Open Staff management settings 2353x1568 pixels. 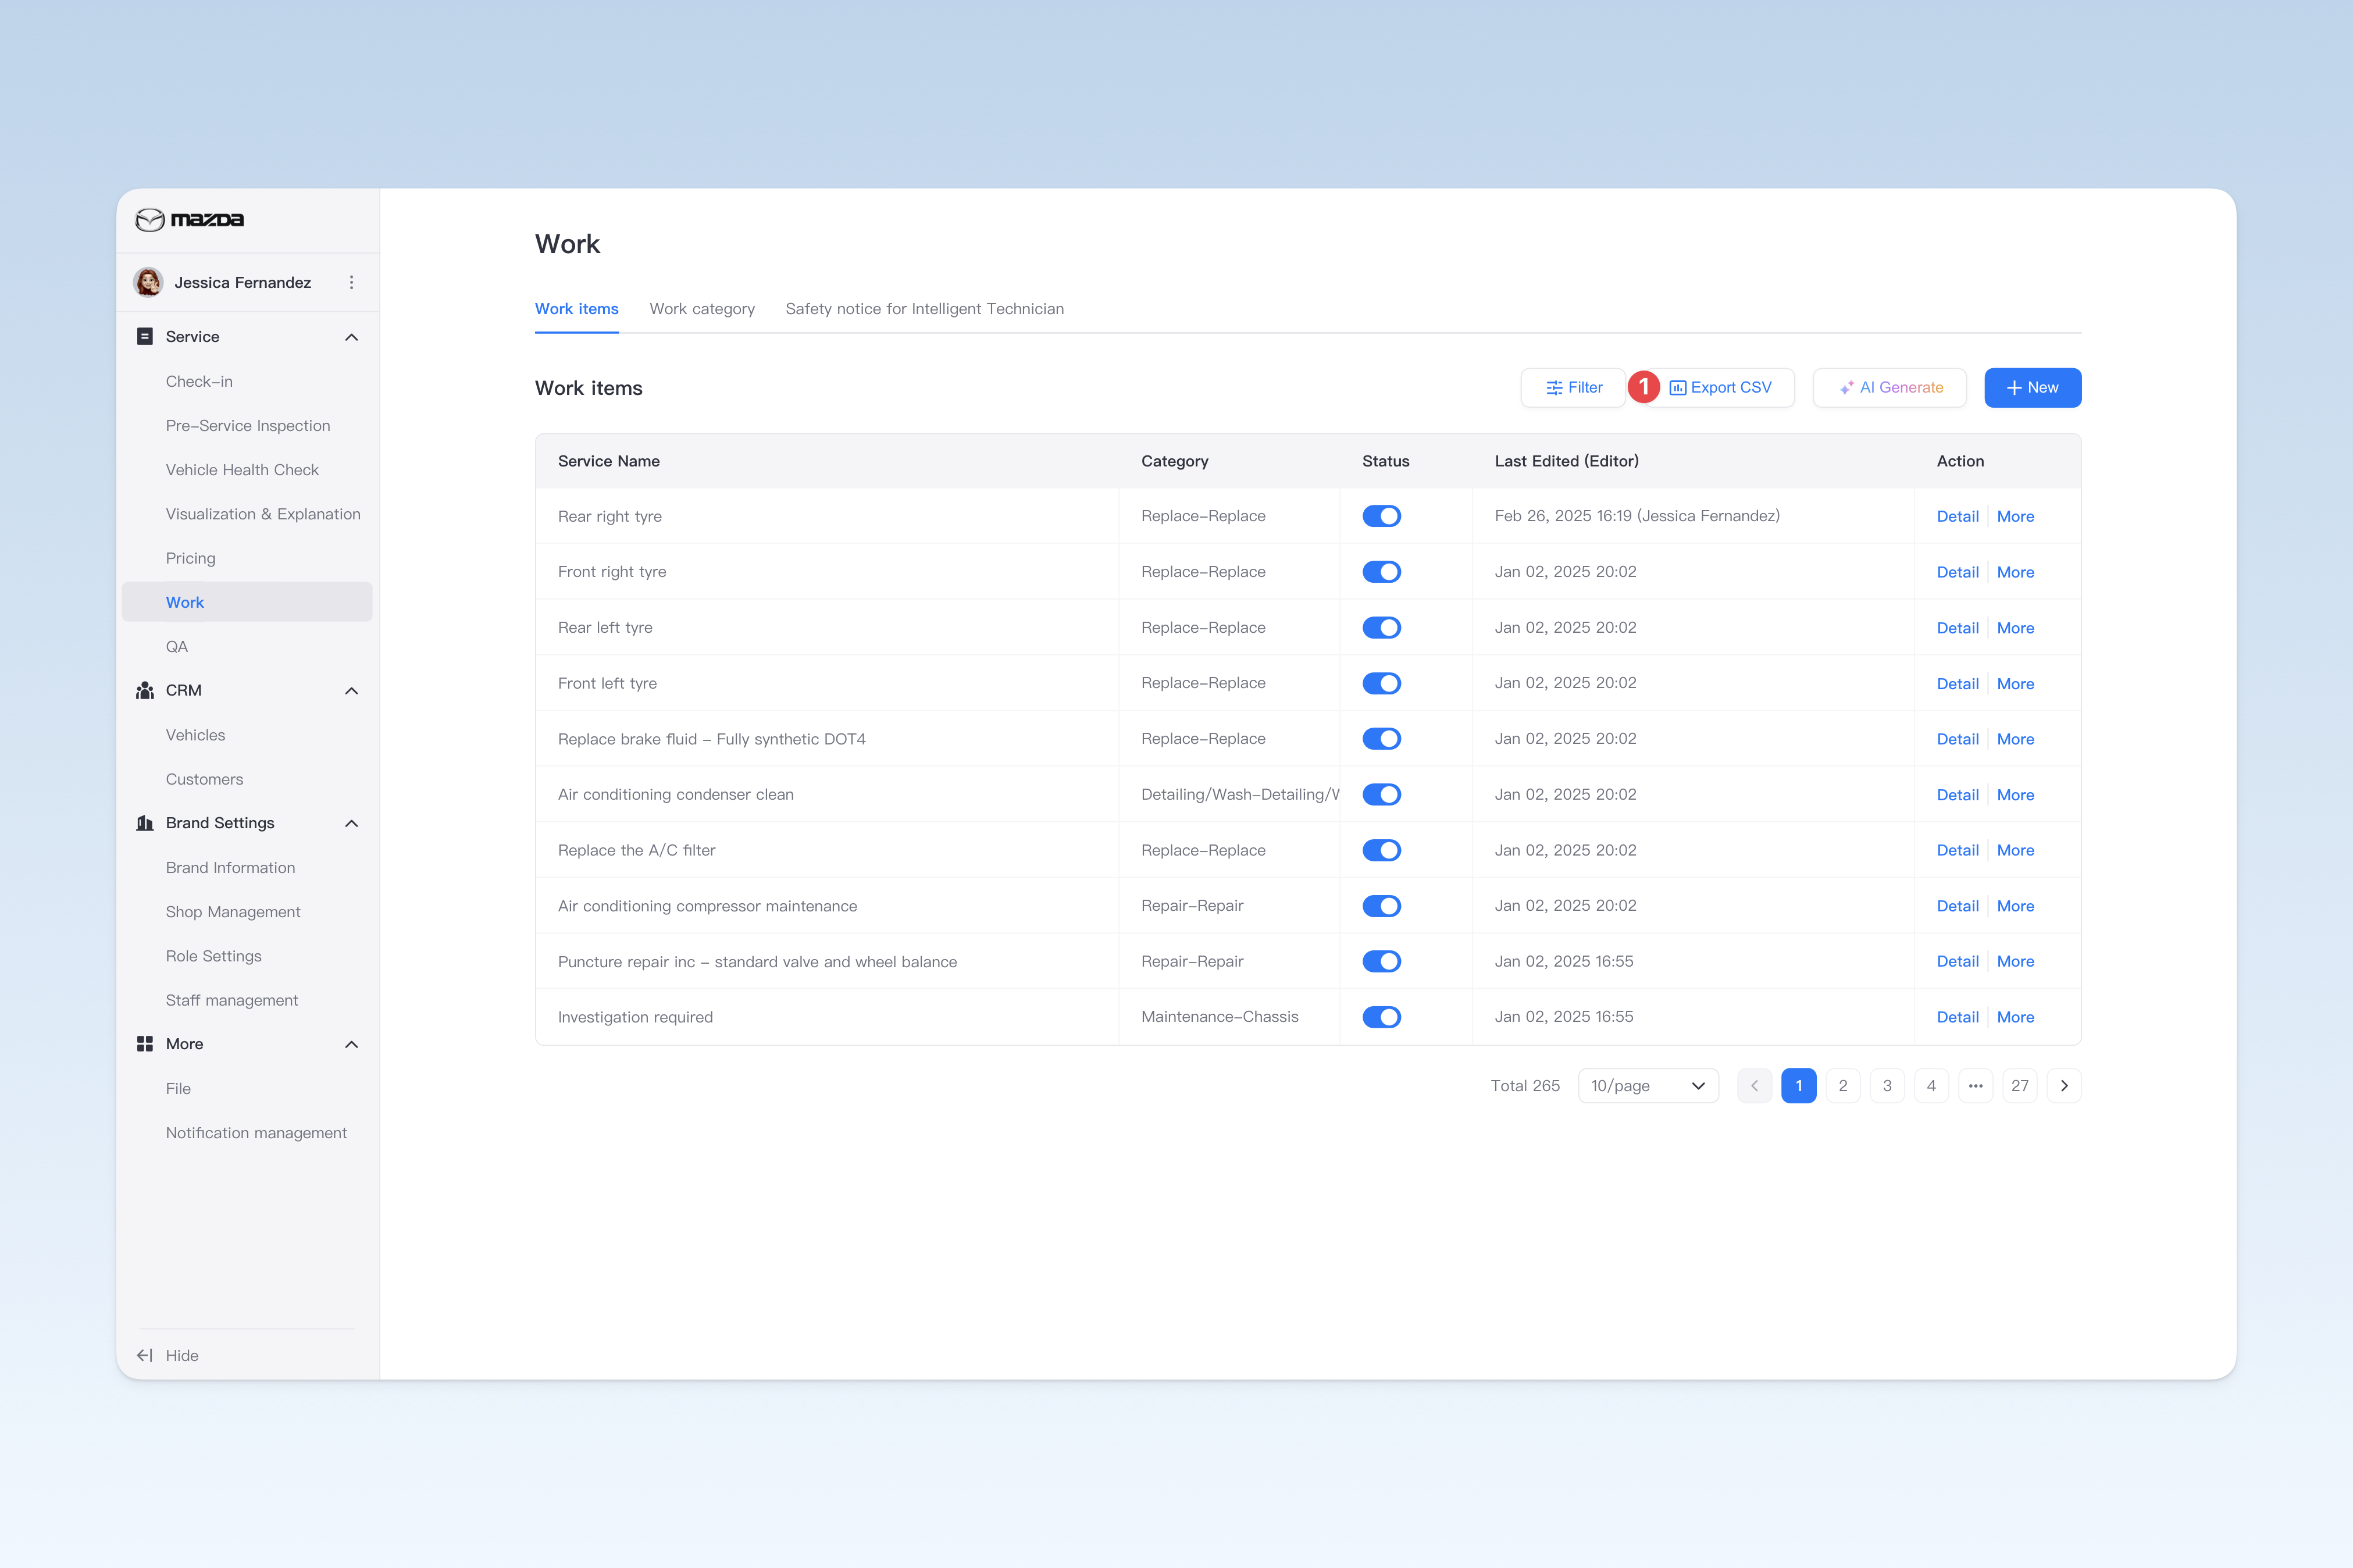[x=232, y=1000]
